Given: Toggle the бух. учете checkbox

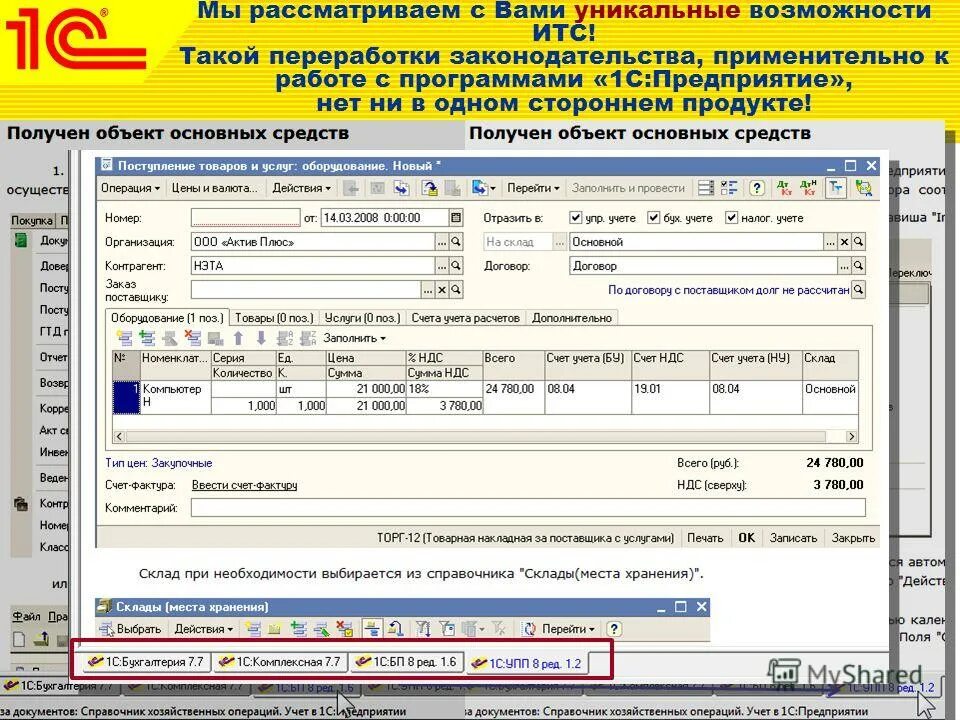Looking at the screenshot, I should (x=653, y=217).
